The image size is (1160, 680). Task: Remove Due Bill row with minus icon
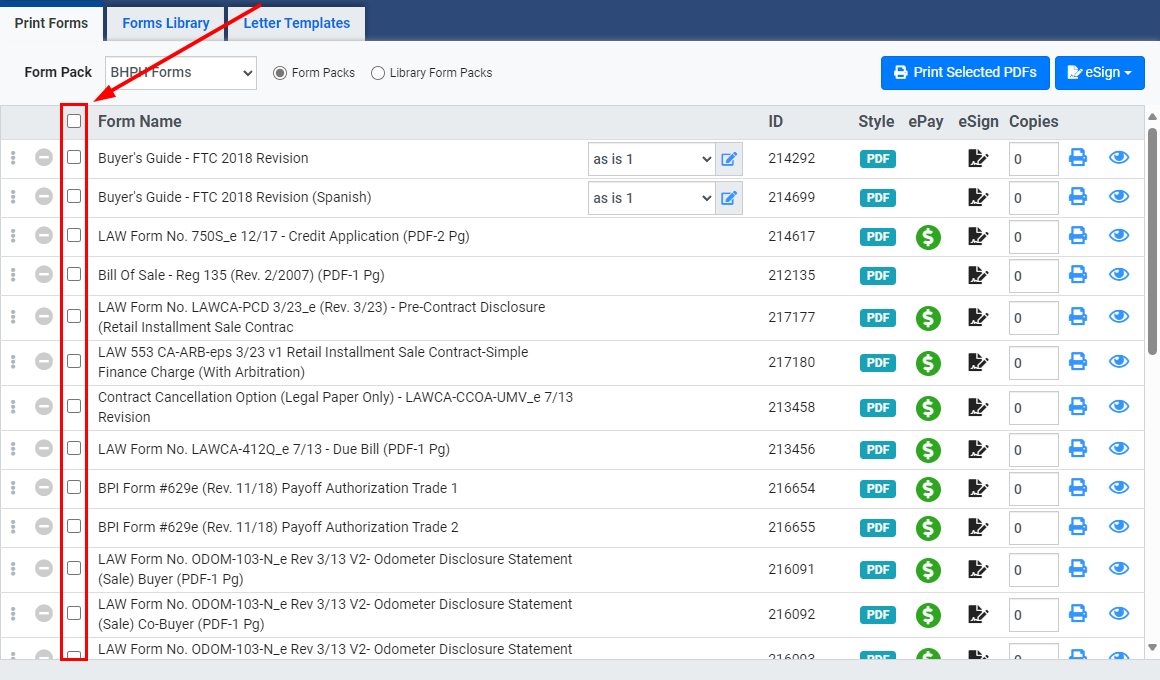(44, 448)
